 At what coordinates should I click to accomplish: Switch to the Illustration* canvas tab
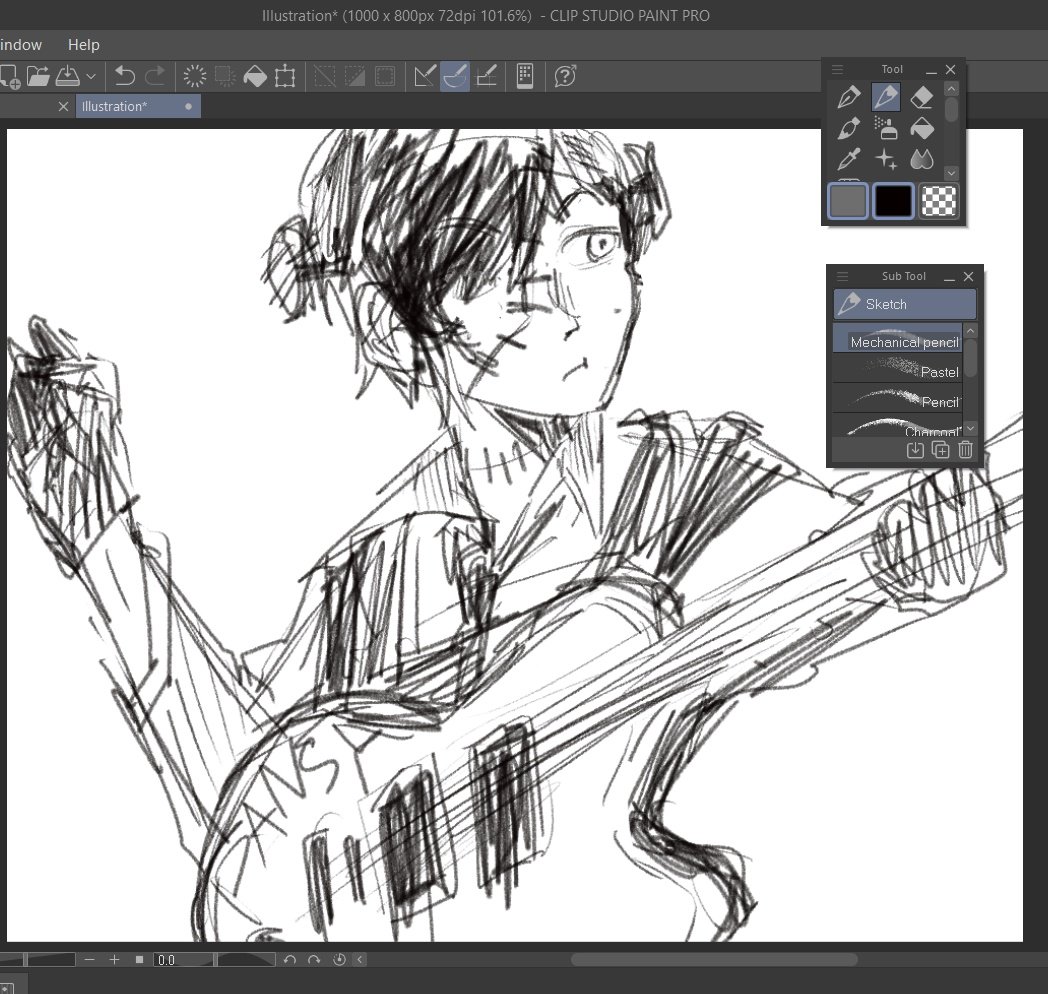tap(138, 106)
